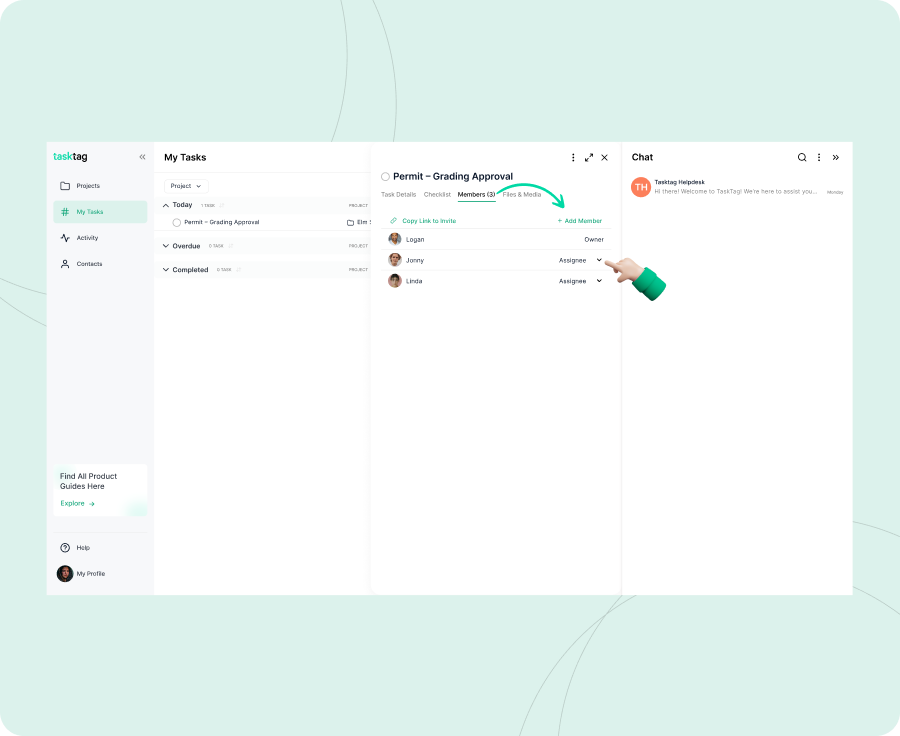The width and height of the screenshot is (900, 736).
Task: Switch to the Checklist tab
Action: click(436, 194)
